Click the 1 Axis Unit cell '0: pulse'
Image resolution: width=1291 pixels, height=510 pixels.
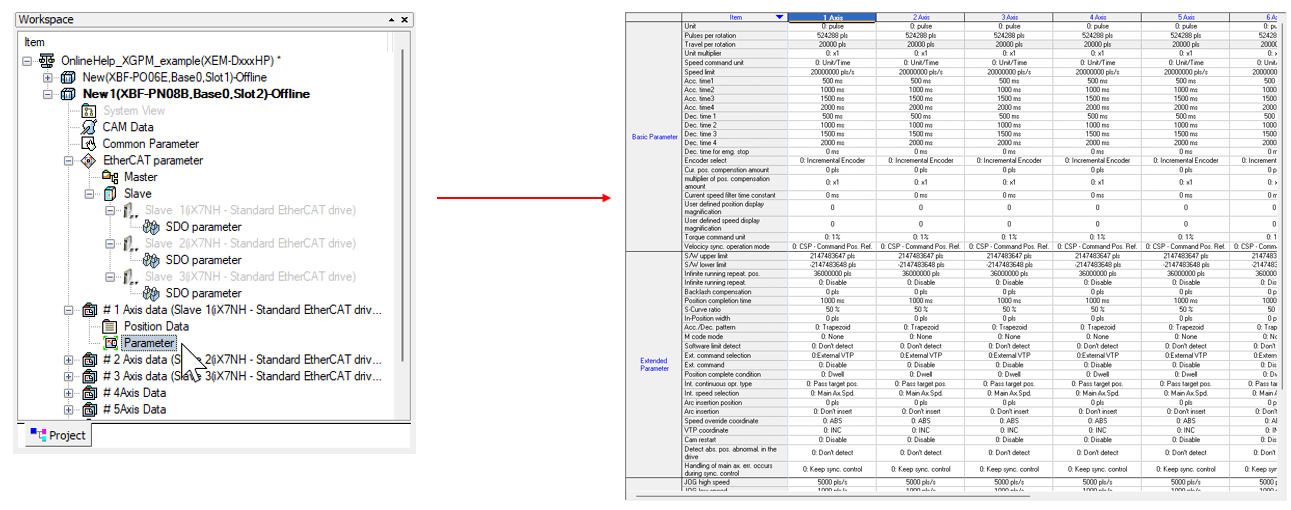coord(833,25)
